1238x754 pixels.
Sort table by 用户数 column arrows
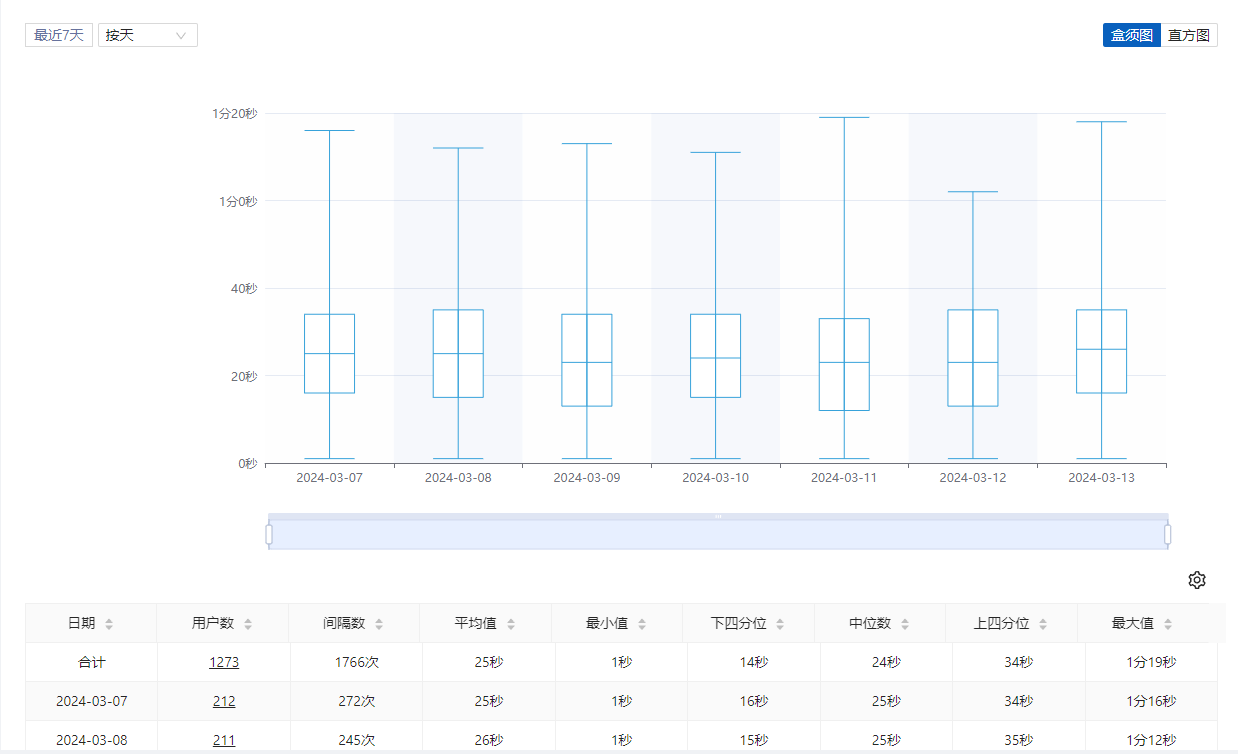248,624
